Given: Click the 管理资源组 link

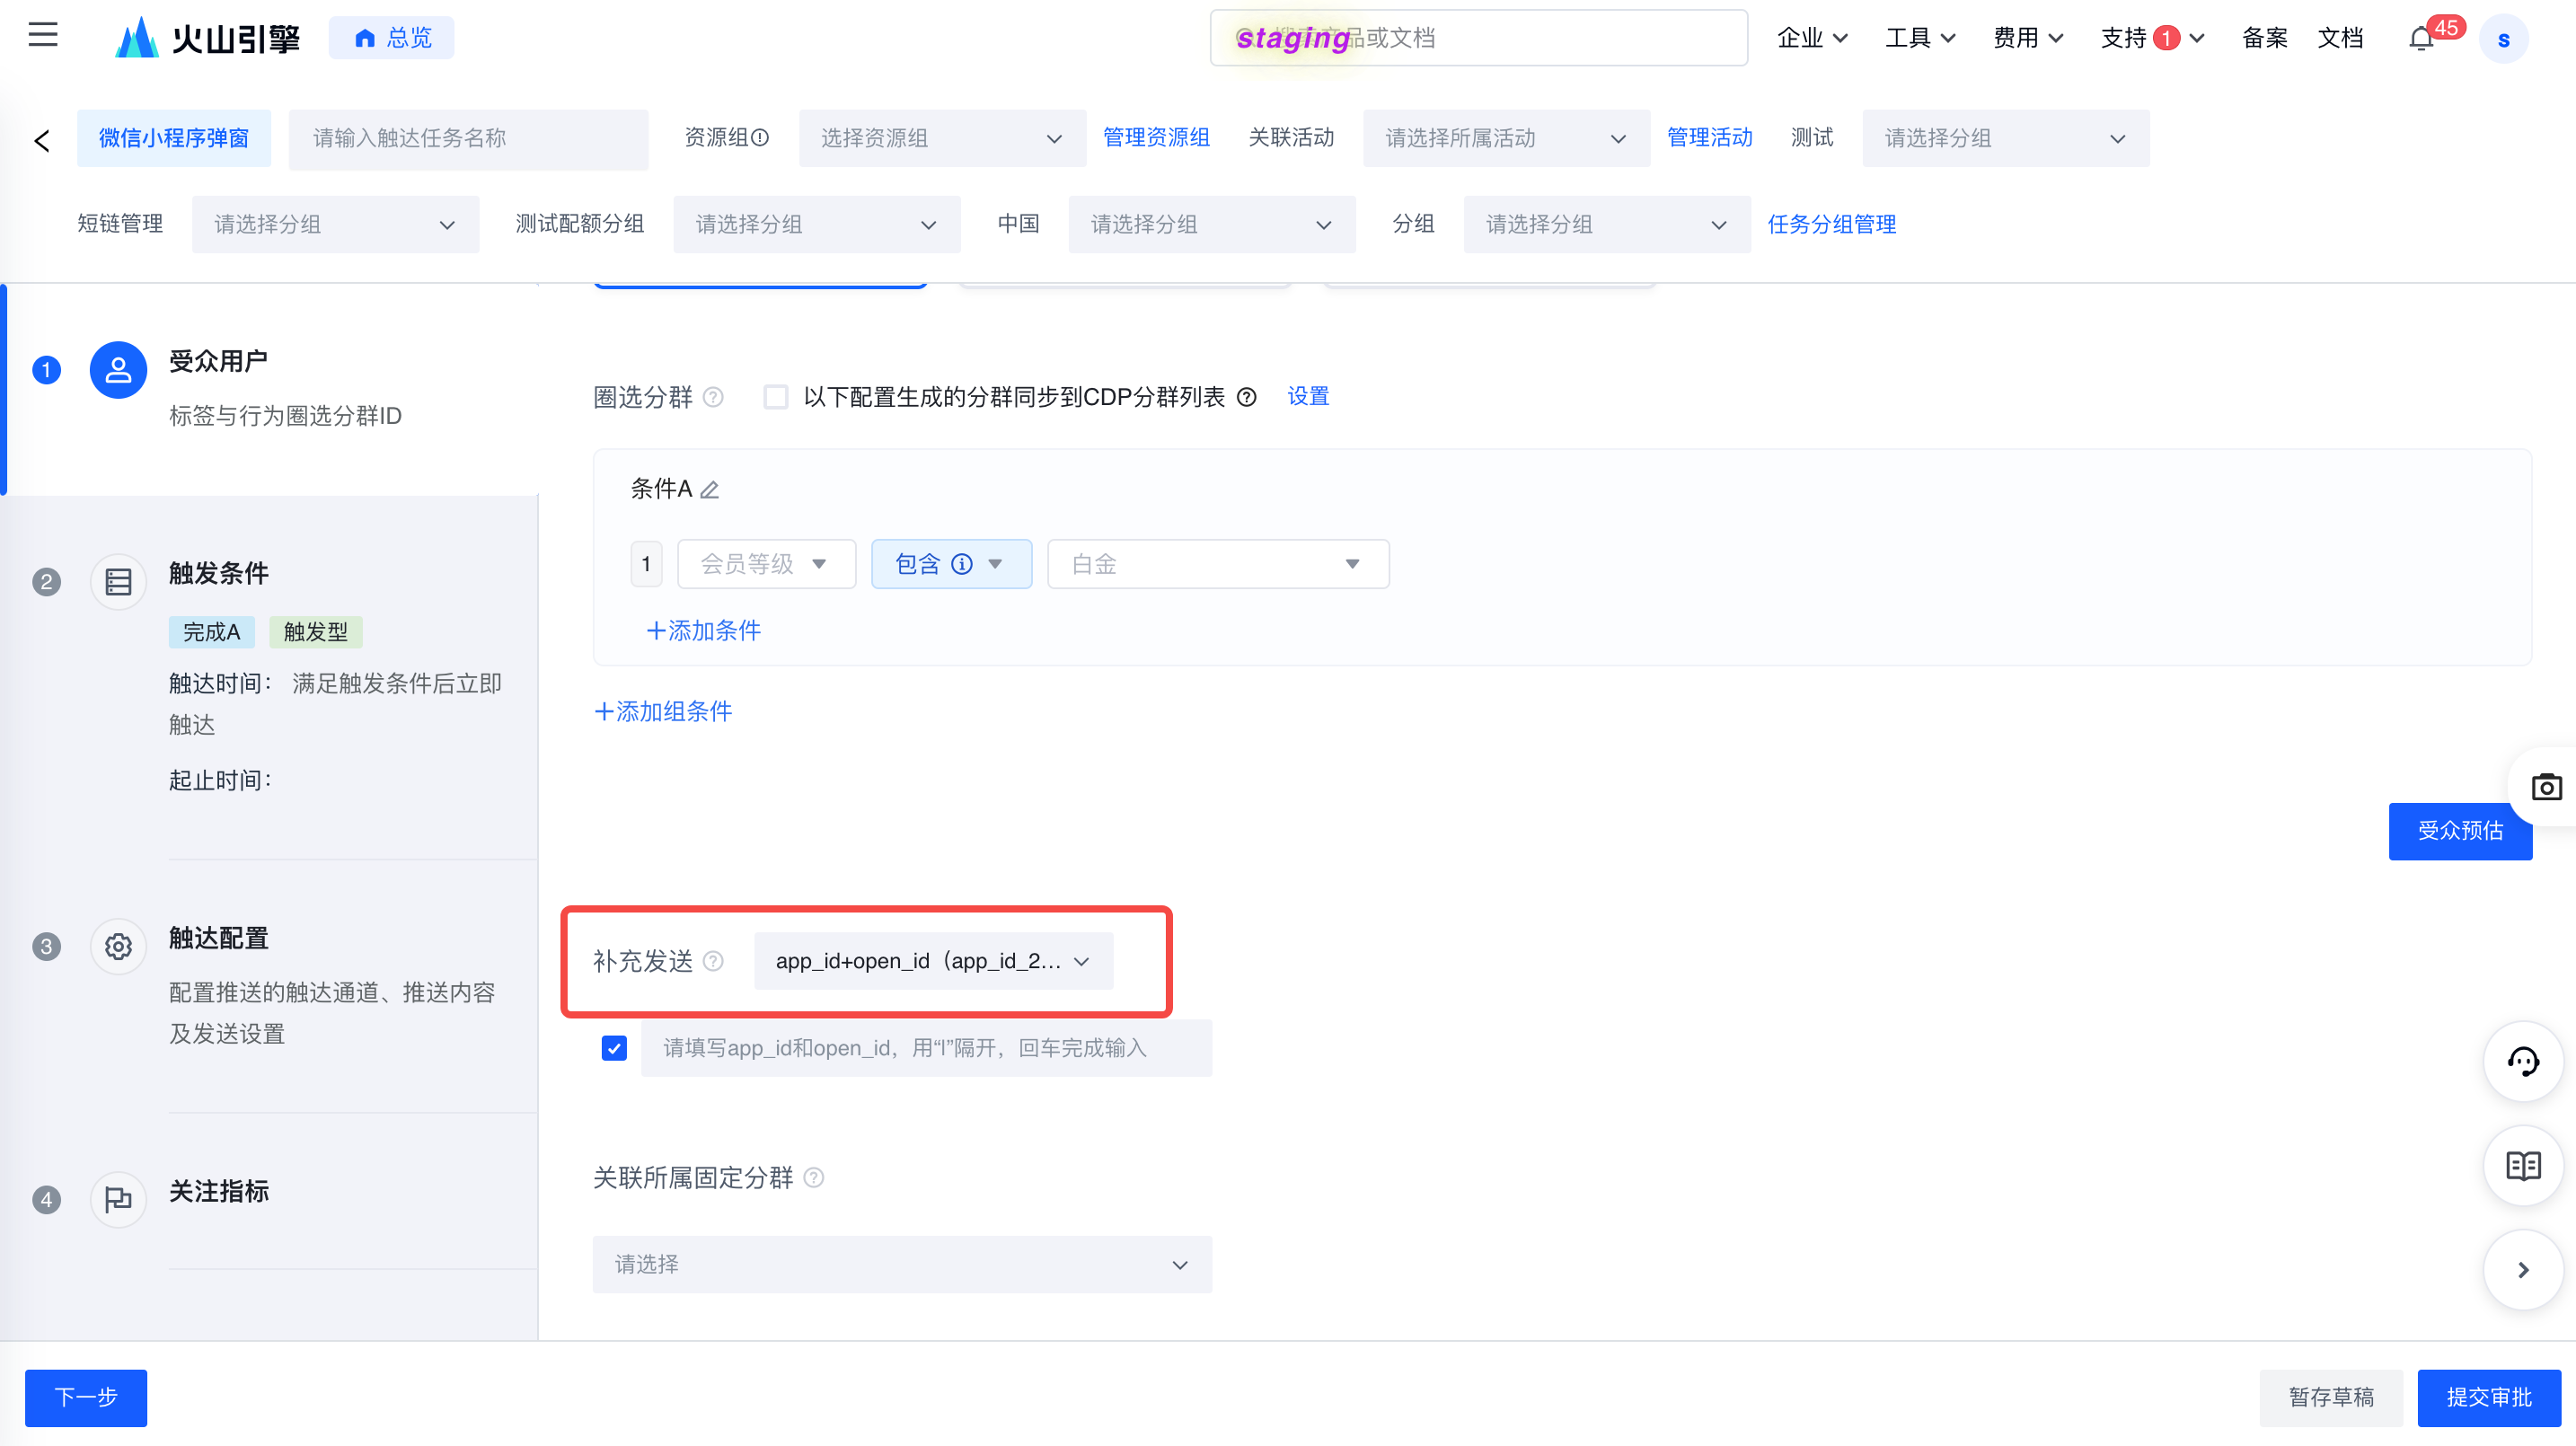Looking at the screenshot, I should click(x=1155, y=138).
